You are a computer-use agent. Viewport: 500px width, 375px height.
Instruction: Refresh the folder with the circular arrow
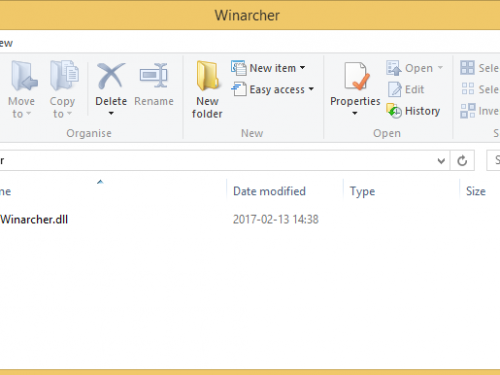tap(462, 161)
